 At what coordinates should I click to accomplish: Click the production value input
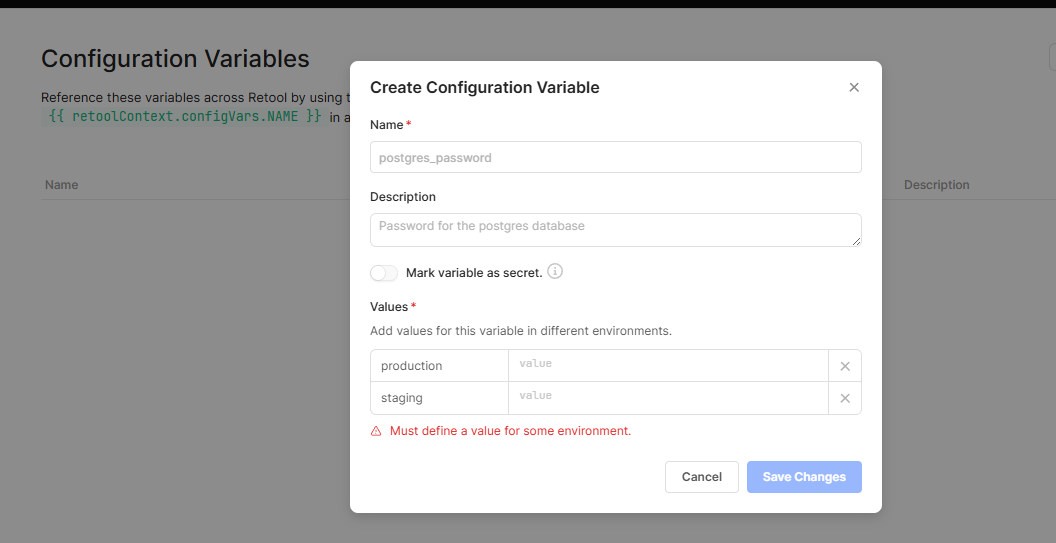pyautogui.click(x=668, y=366)
